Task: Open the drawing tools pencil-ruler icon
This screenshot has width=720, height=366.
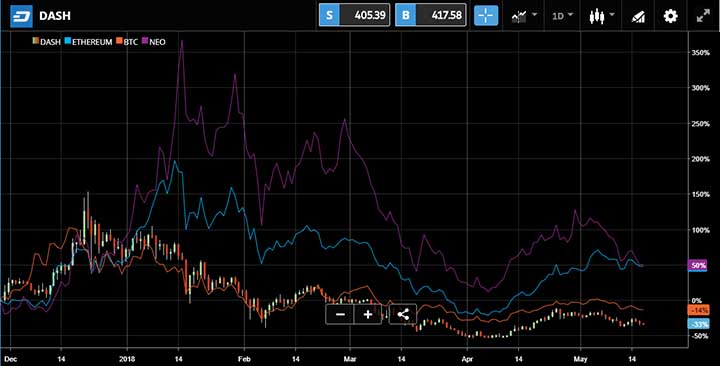Action: click(x=638, y=16)
